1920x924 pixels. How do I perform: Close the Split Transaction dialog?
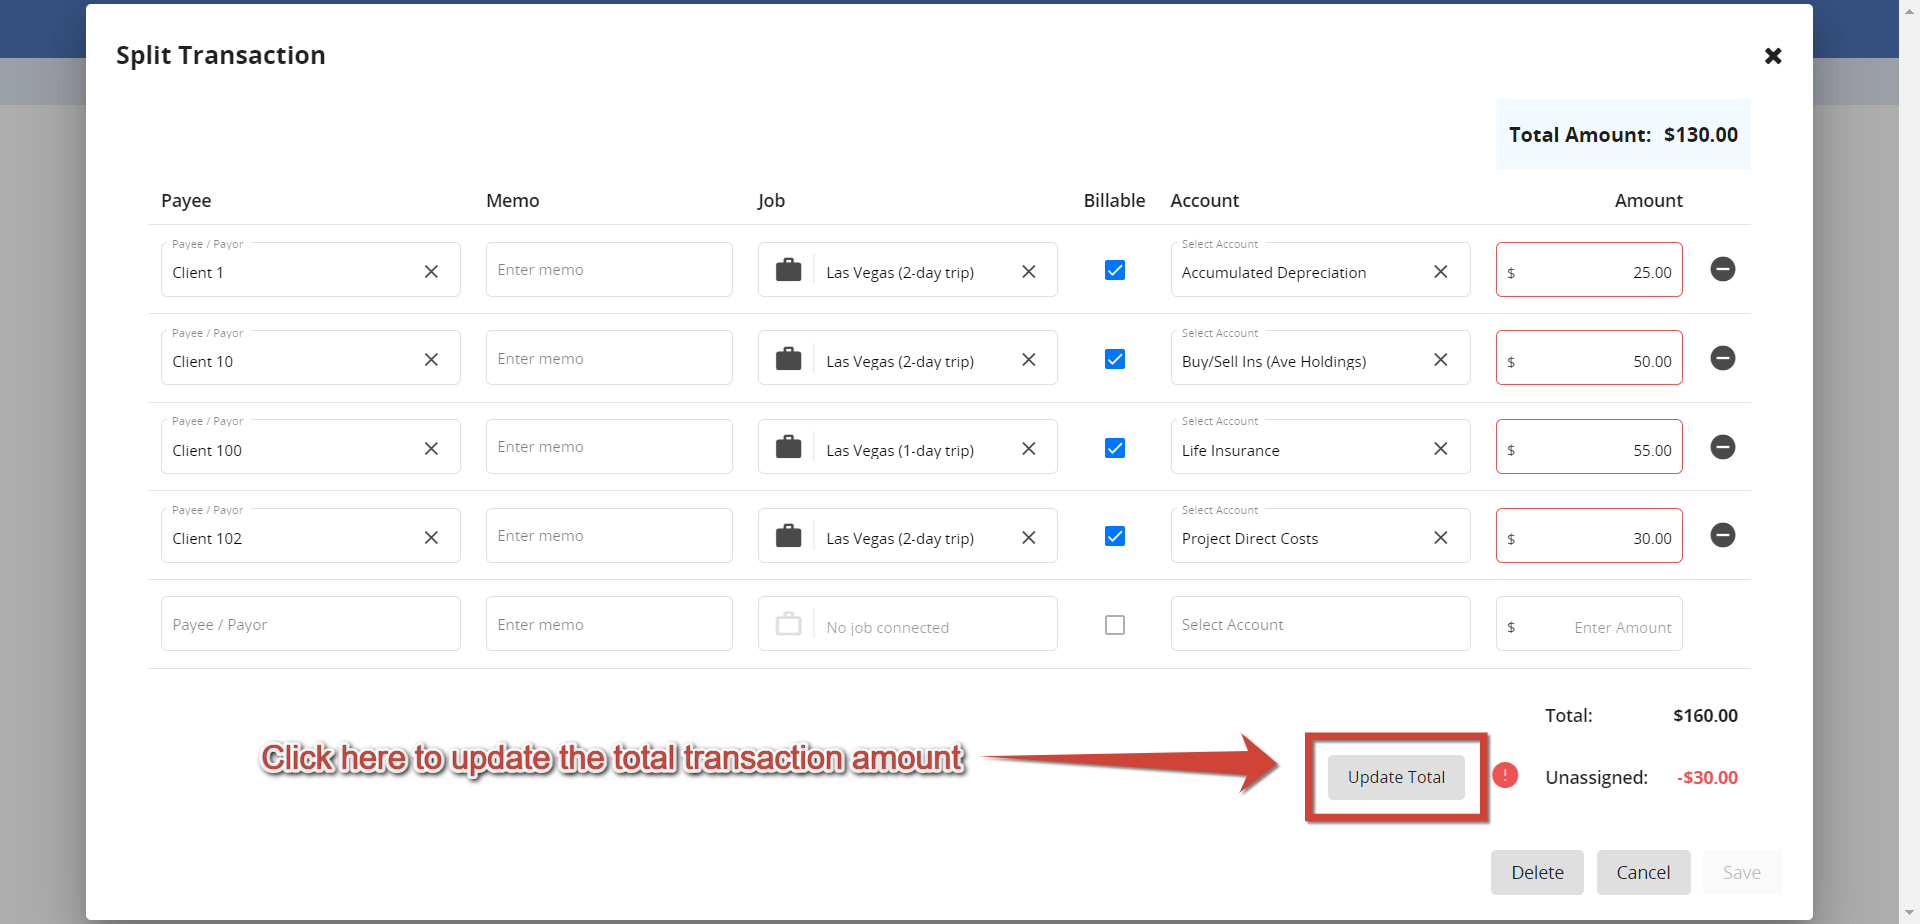(x=1773, y=56)
